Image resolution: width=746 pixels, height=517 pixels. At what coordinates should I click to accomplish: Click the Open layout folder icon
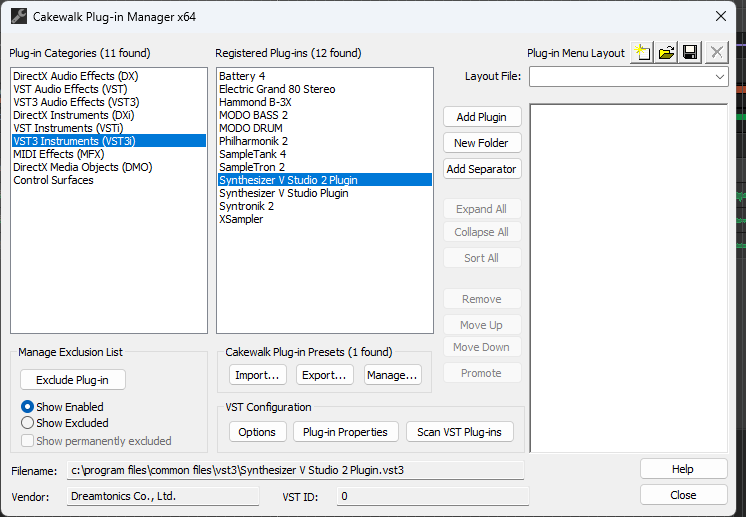(x=667, y=52)
